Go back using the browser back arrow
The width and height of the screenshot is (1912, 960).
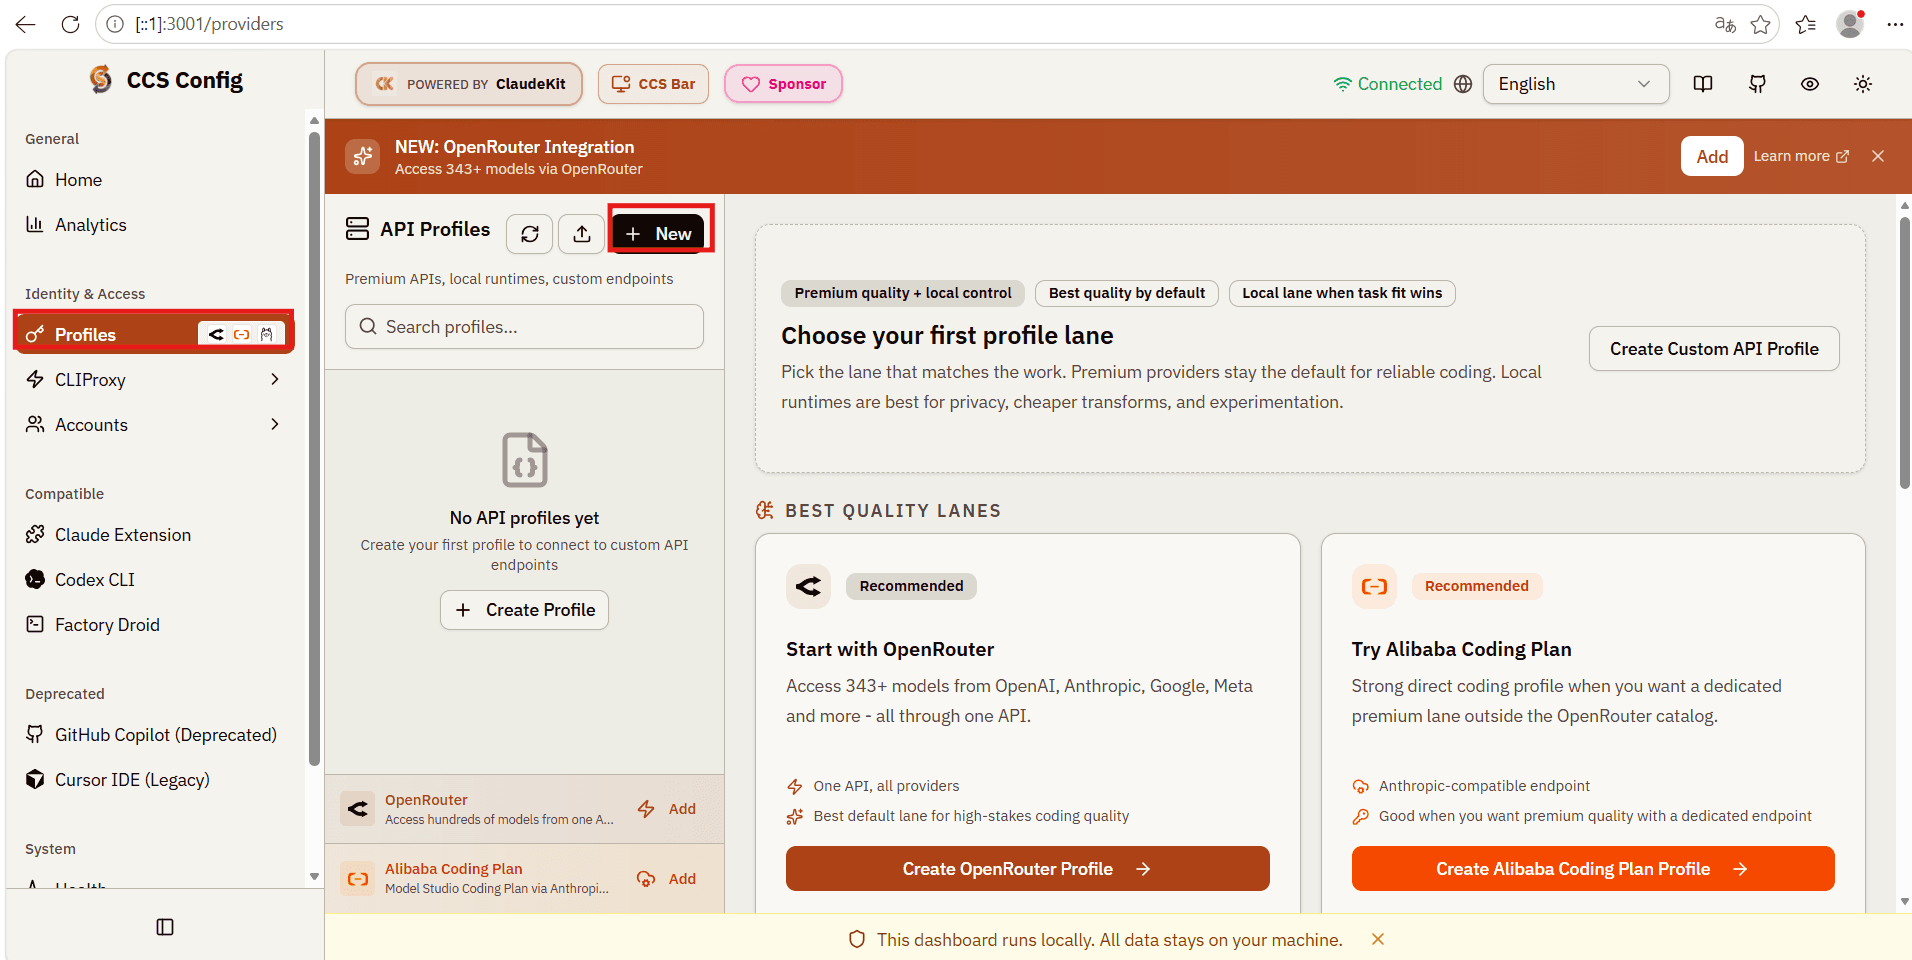pos(26,24)
